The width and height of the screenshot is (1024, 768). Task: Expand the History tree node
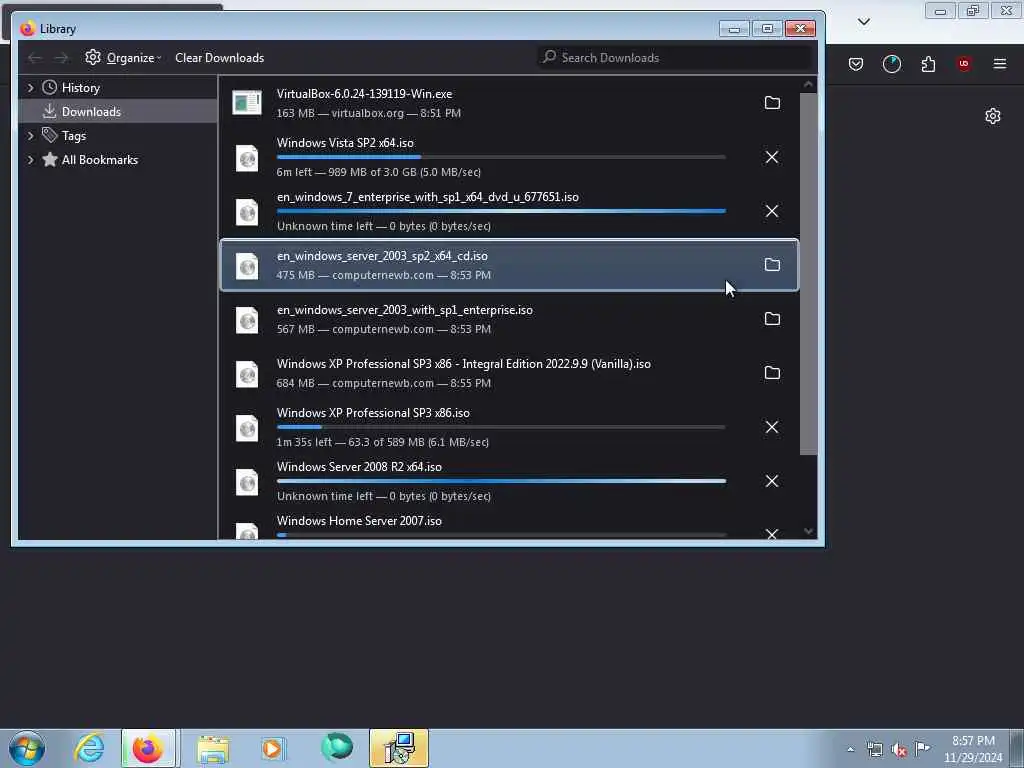(x=30, y=88)
